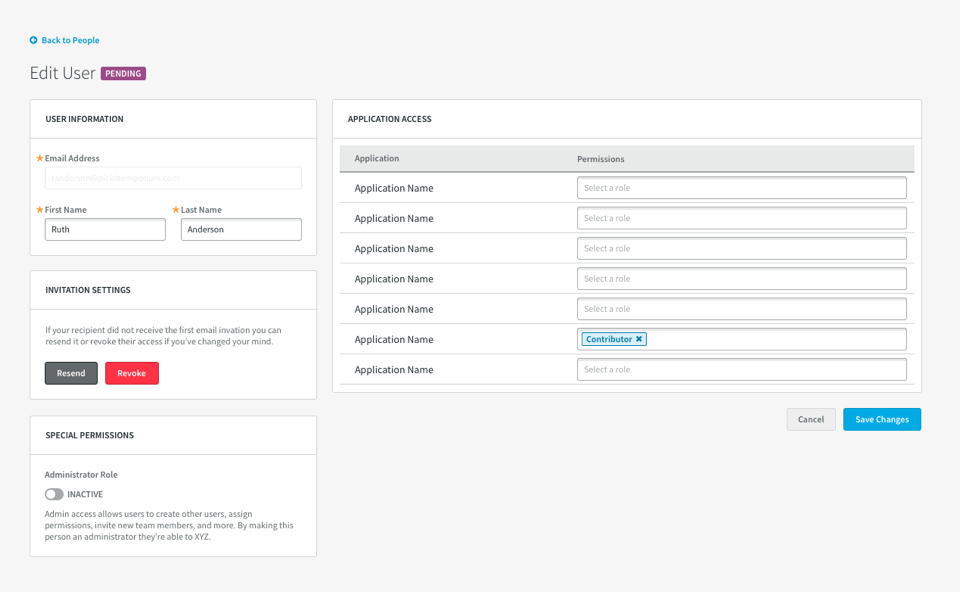Expand the second application row's Select a role field
Image resolution: width=960 pixels, height=592 pixels.
741,218
